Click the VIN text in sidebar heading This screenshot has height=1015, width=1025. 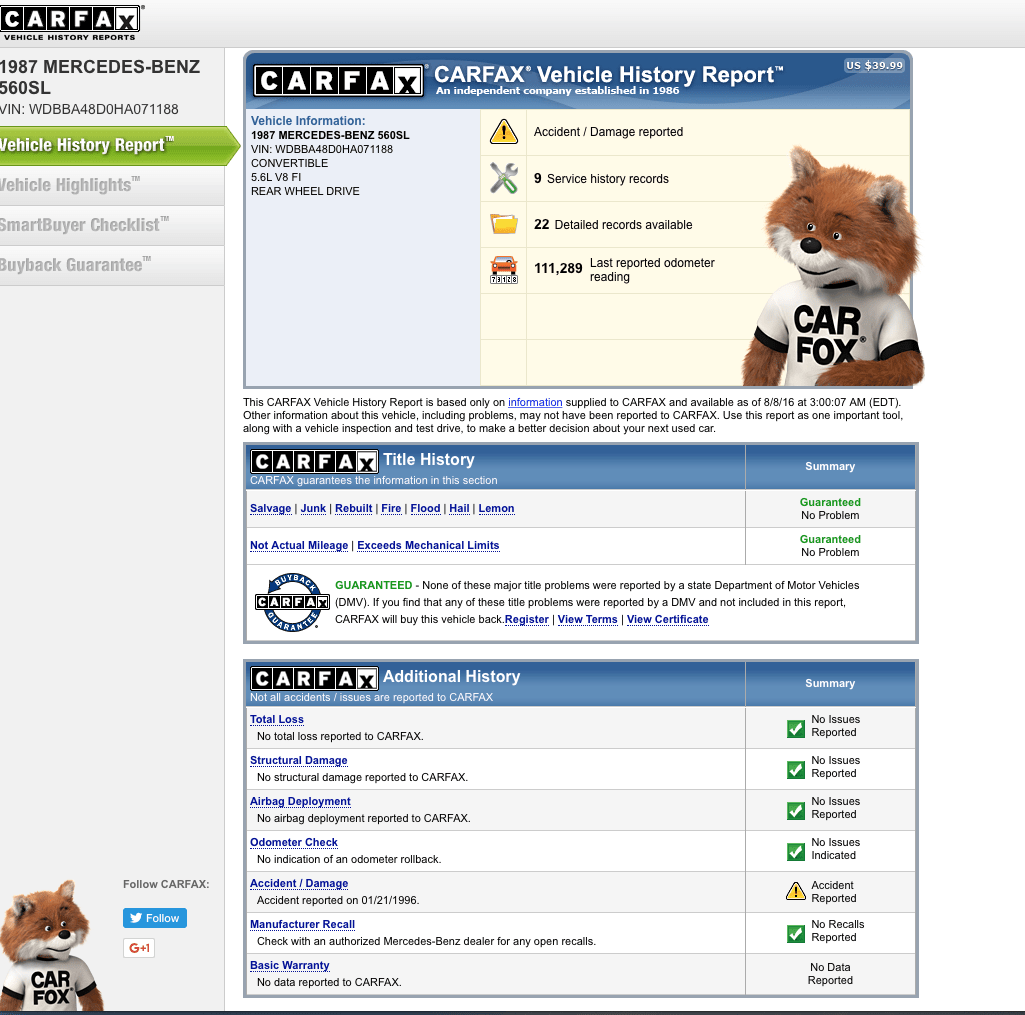tap(90, 109)
